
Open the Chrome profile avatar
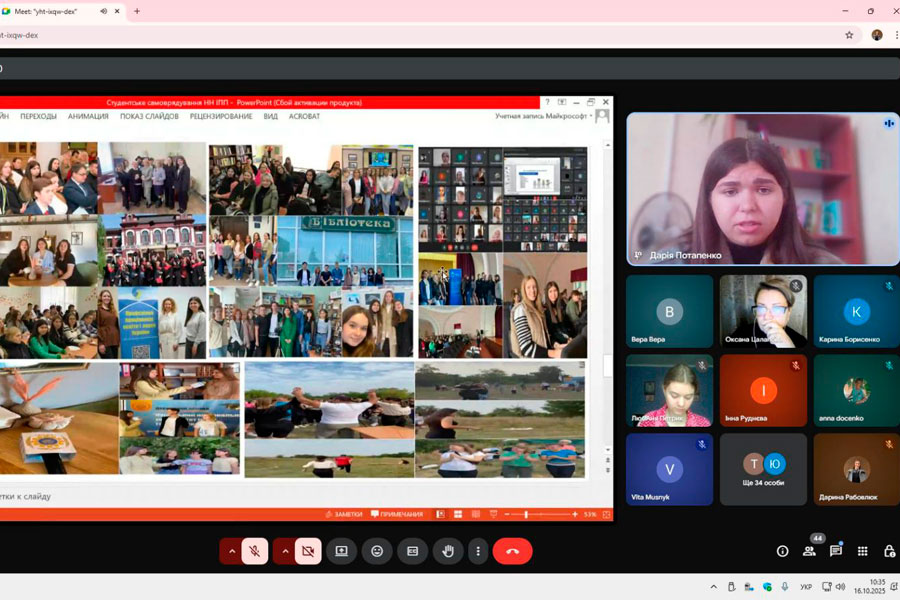(876, 35)
